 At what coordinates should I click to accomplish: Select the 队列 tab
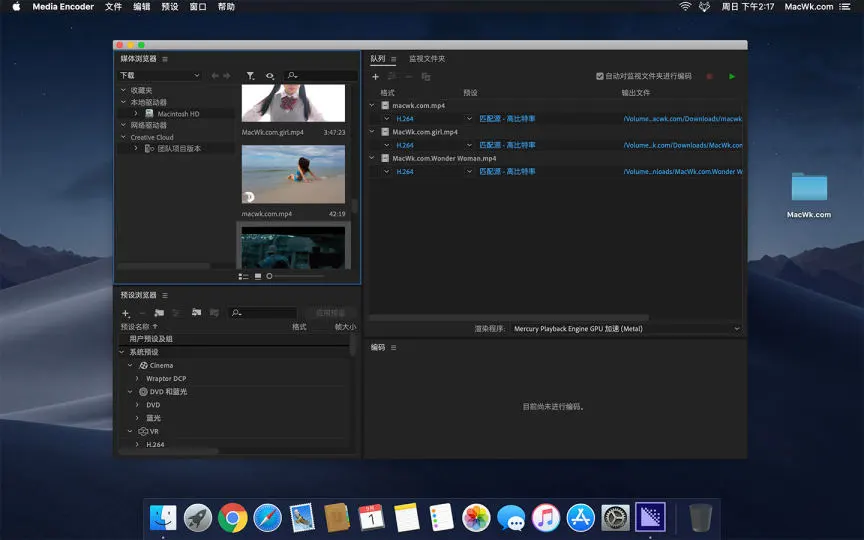pos(378,58)
